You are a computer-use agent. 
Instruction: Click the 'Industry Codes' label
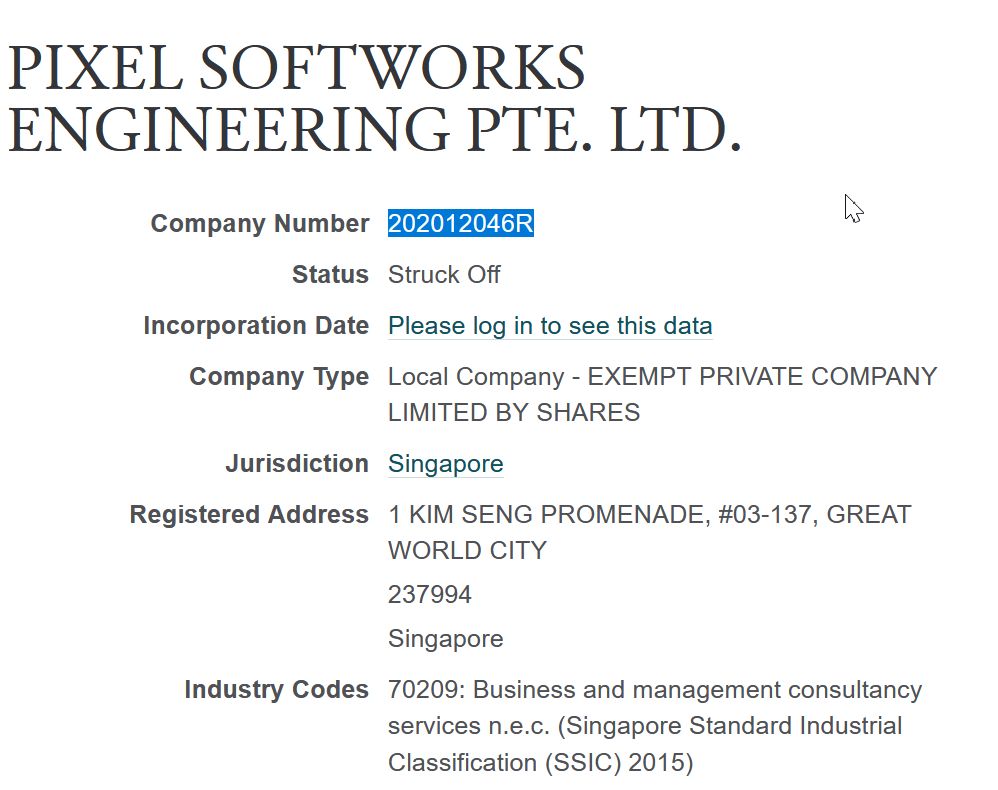(276, 689)
